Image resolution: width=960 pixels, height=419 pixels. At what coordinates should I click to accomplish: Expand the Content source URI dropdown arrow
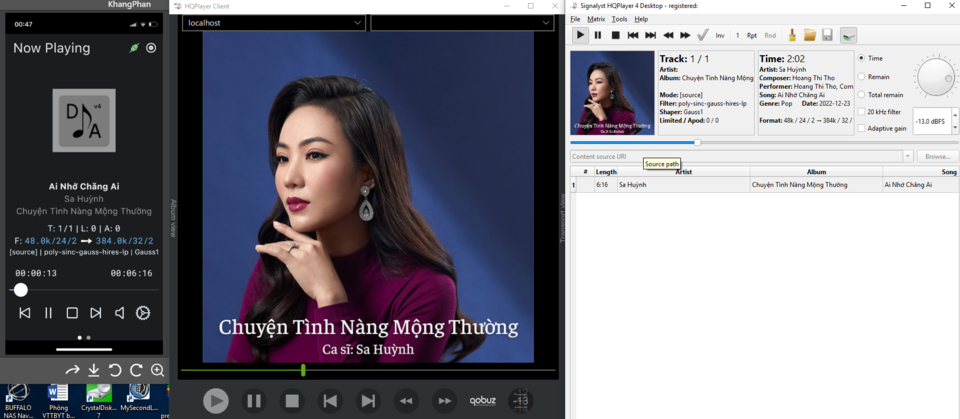coord(908,157)
